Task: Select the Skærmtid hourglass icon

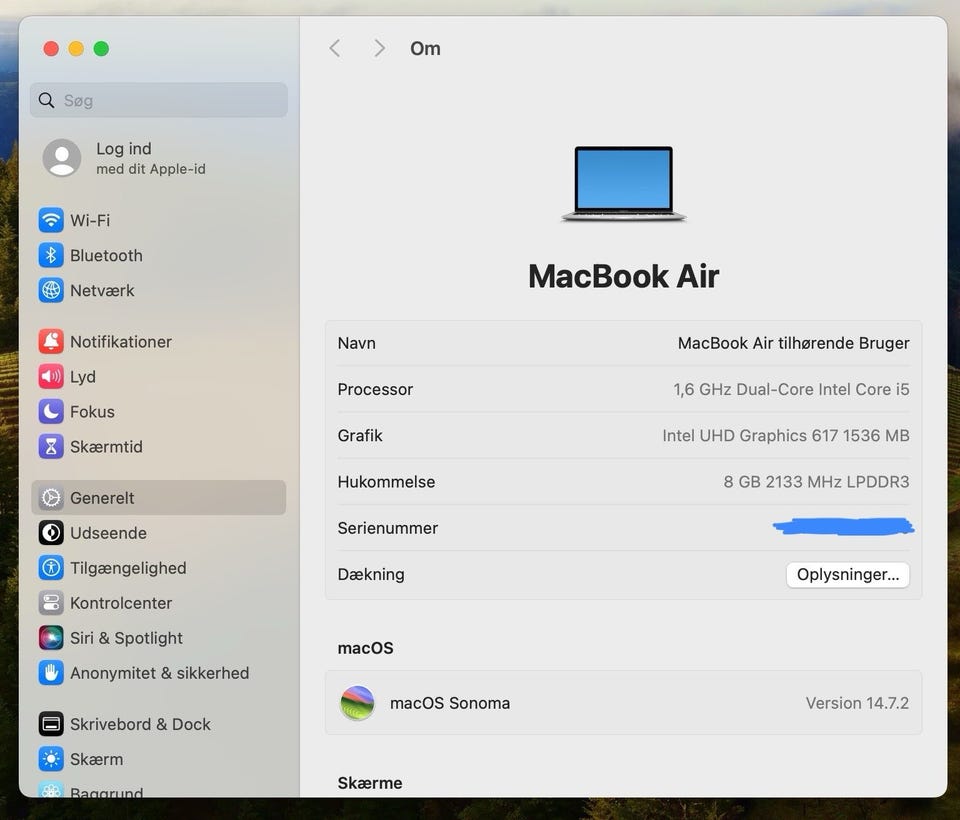Action: (x=51, y=446)
